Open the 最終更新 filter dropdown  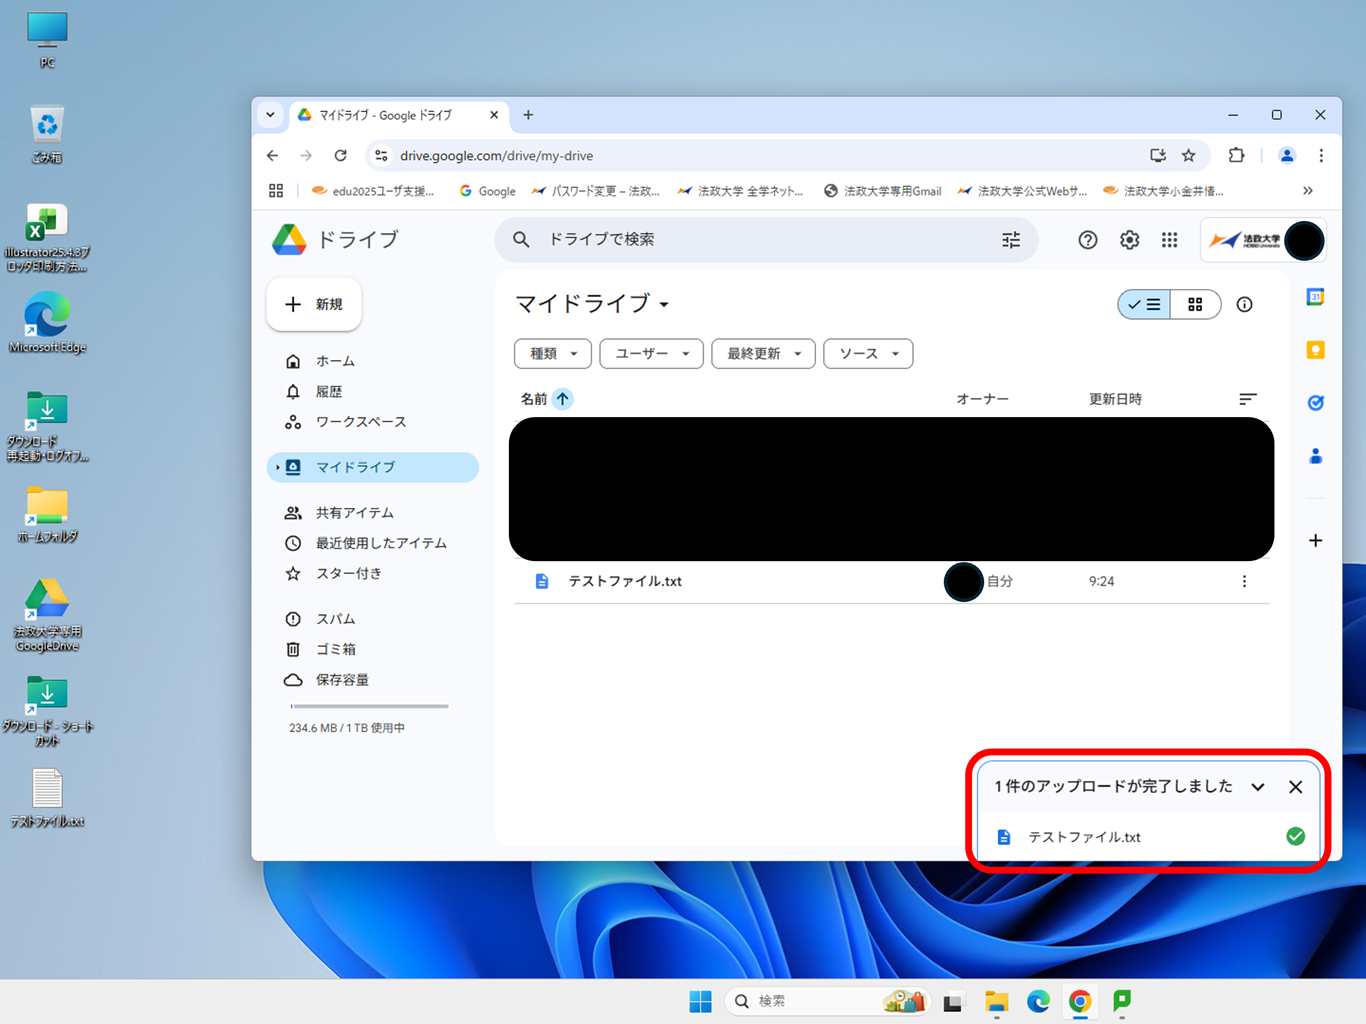763,354
